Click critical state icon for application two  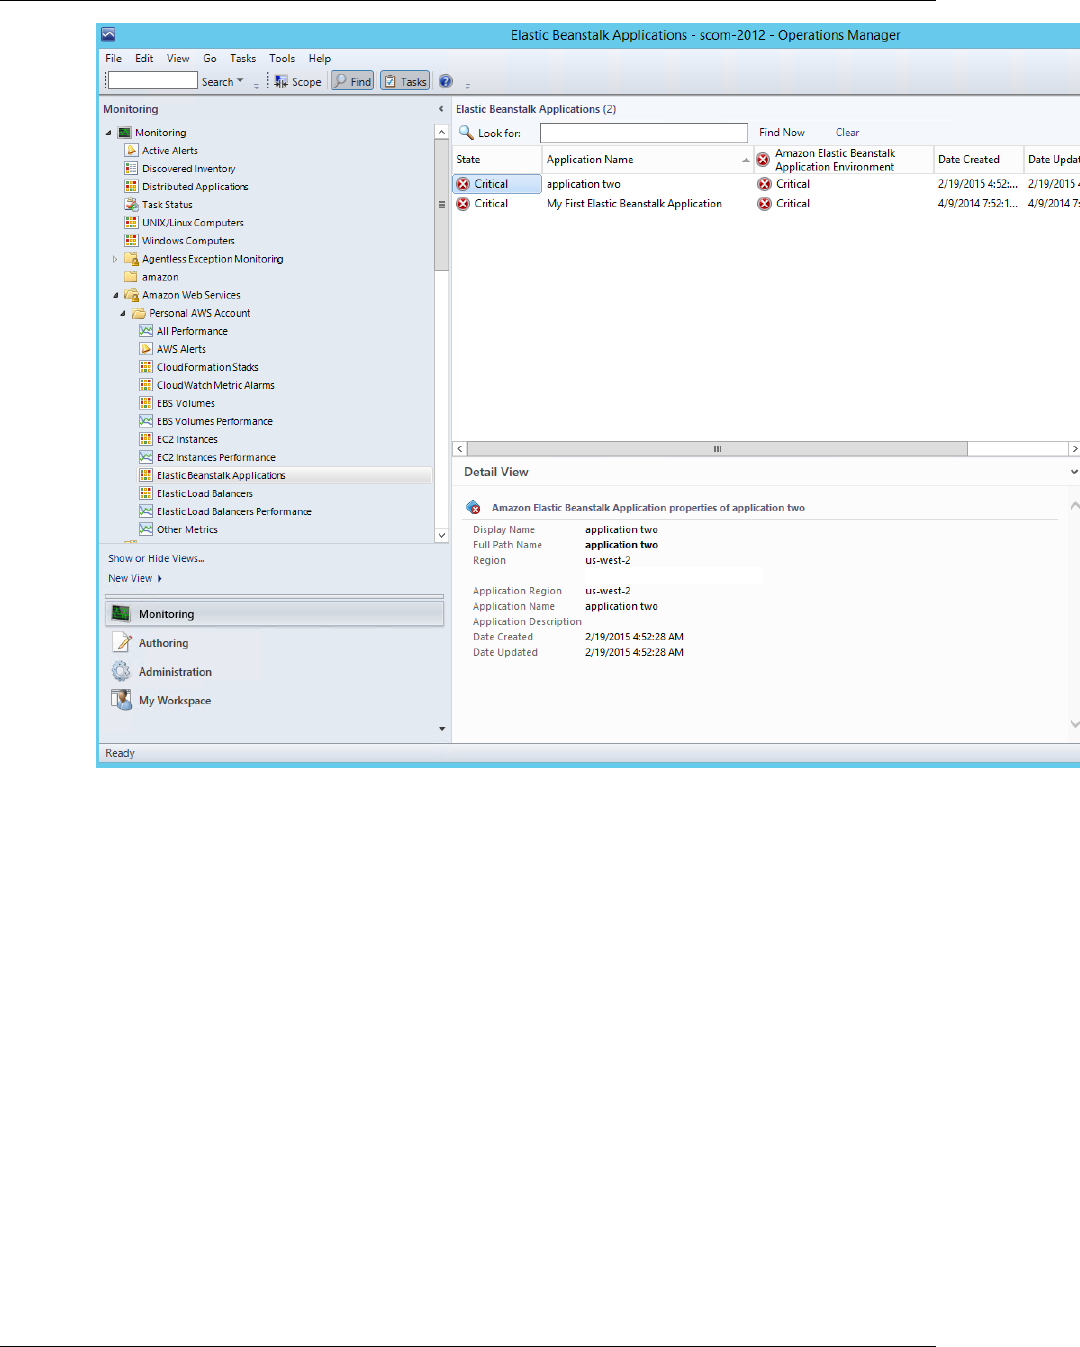[463, 184]
